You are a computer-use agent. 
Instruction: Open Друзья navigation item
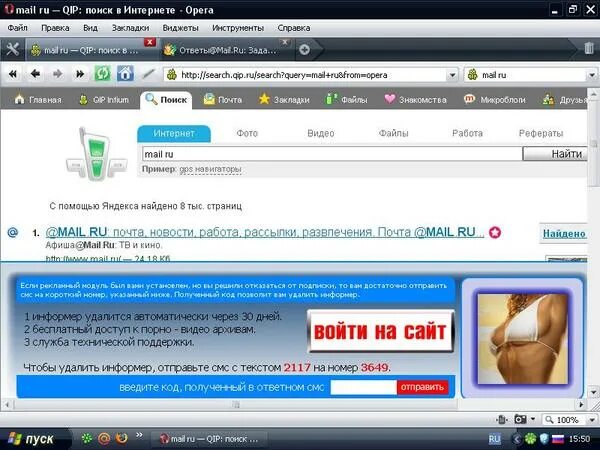[565, 100]
